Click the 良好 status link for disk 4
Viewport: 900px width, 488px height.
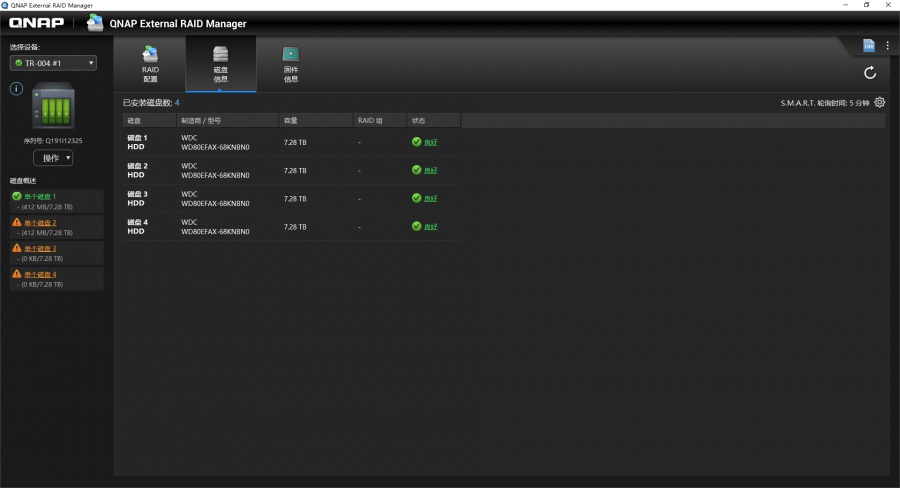tap(431, 227)
